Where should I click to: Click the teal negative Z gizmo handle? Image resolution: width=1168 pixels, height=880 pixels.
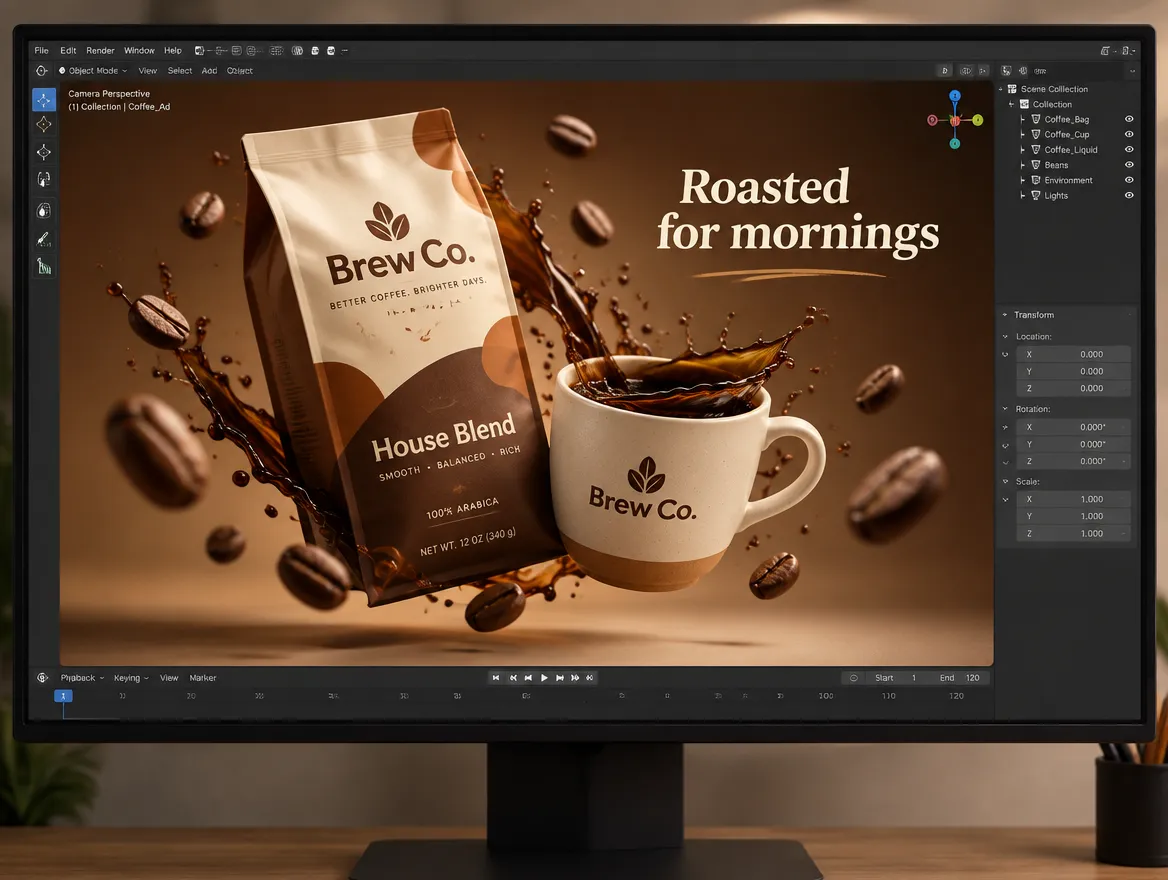coord(955,143)
